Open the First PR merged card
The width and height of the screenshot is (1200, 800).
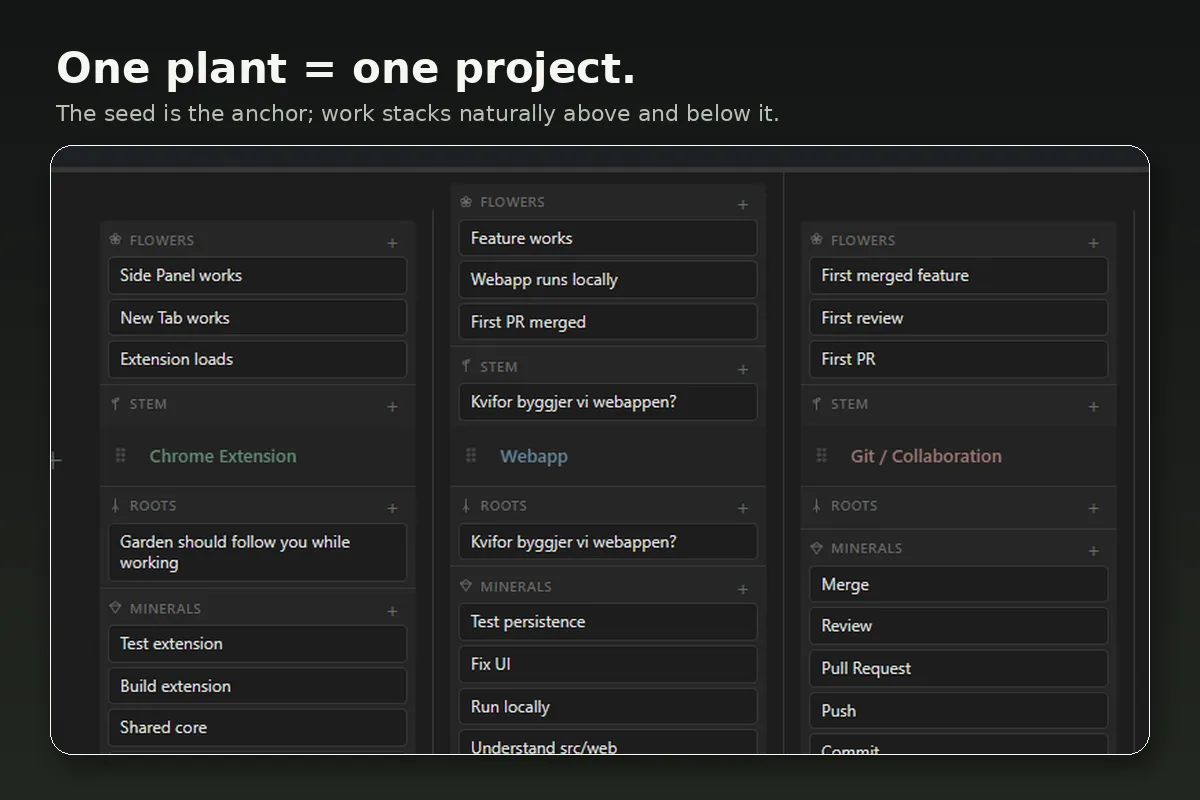608,322
